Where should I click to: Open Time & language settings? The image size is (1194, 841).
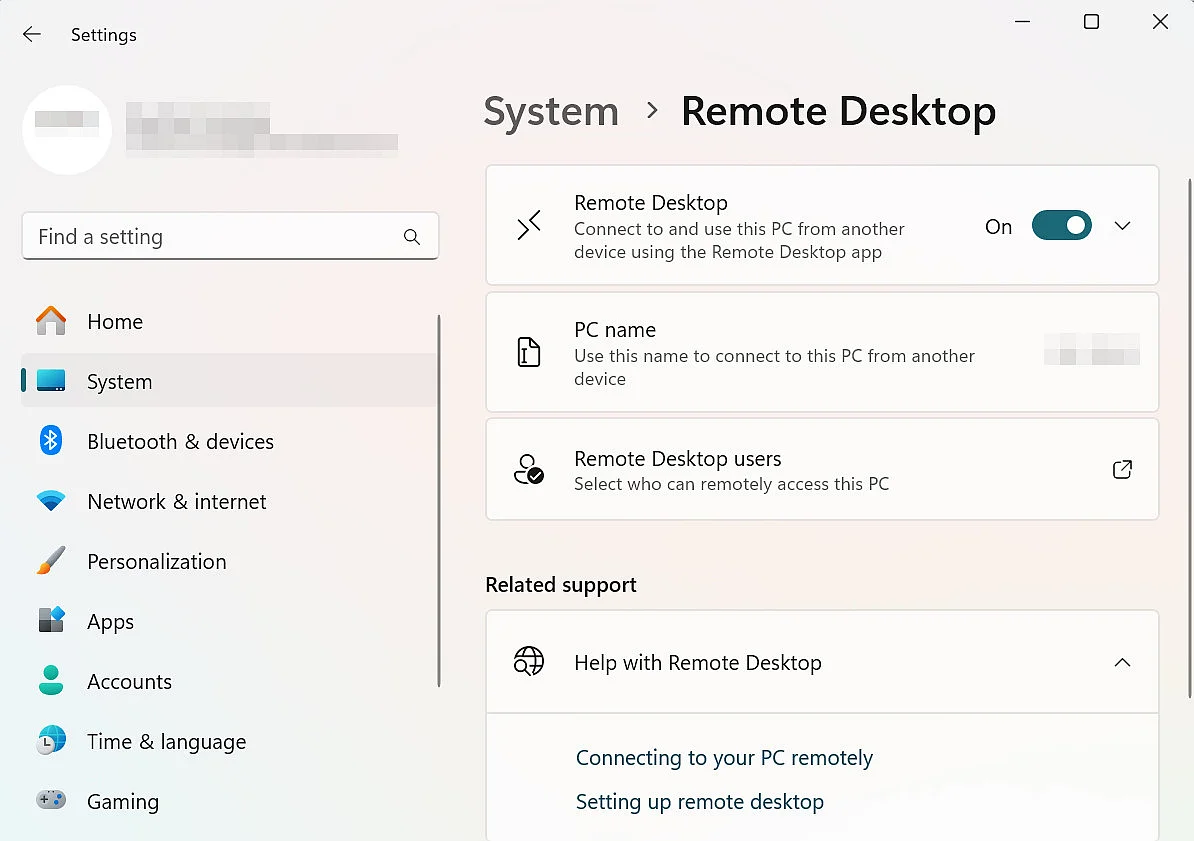click(x=228, y=741)
